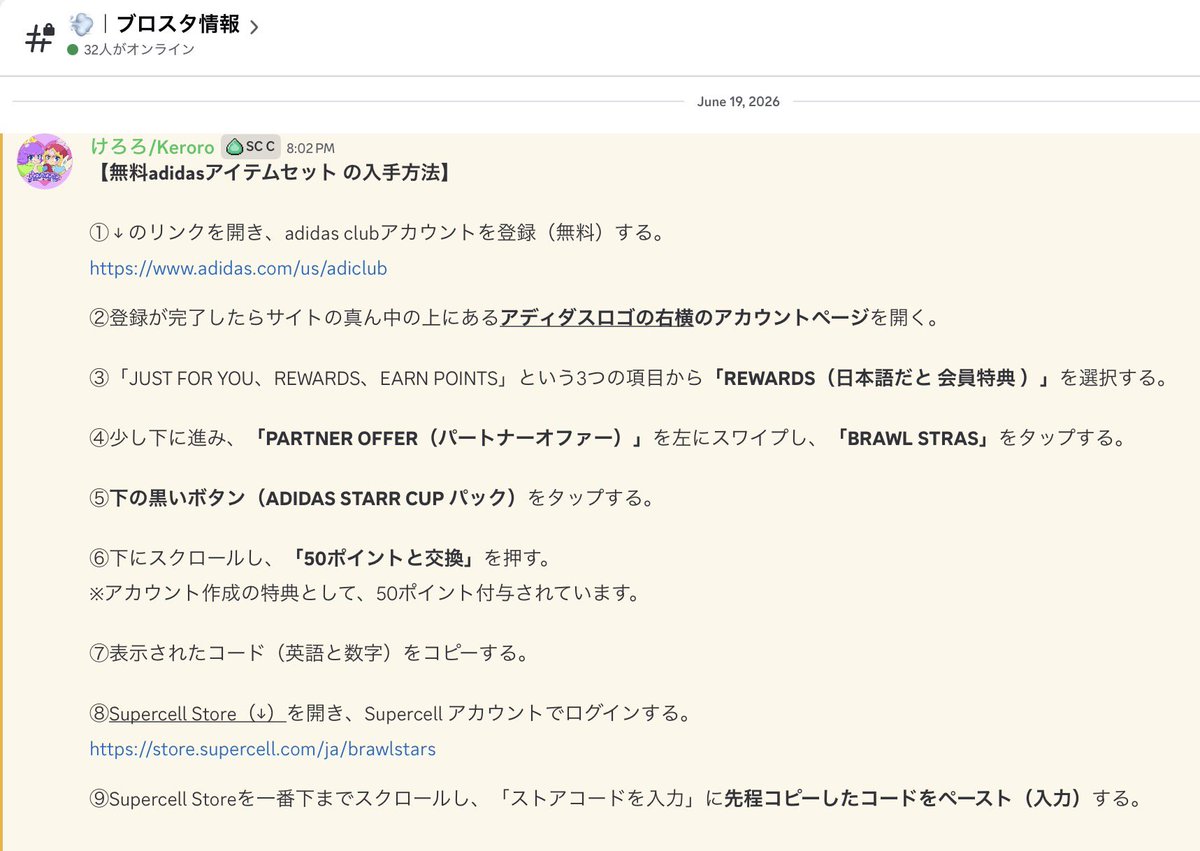Viewport: 1200px width, 851px height.
Task: Click the hash-lock channel icon
Action: 39,38
